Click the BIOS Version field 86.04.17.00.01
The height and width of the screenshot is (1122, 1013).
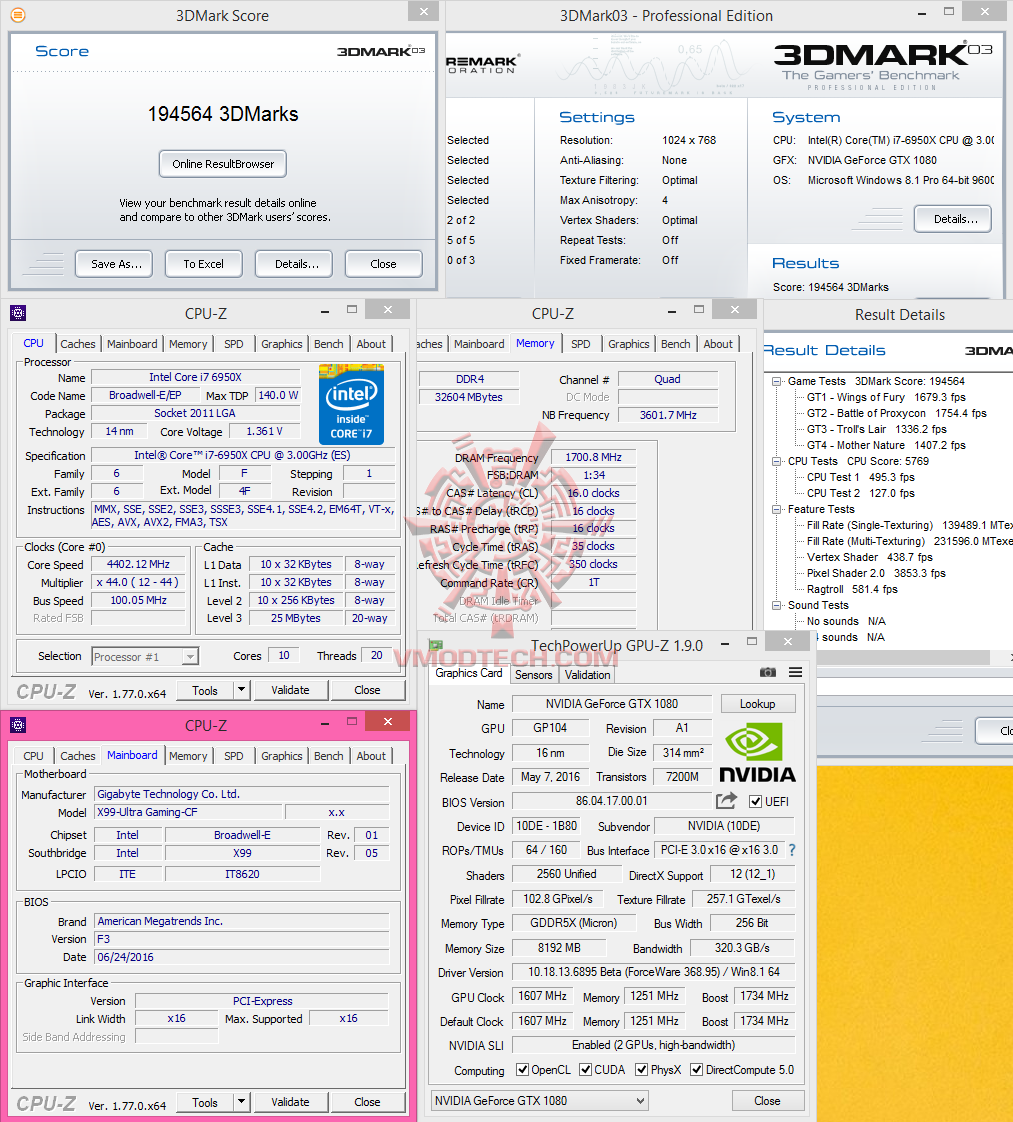coord(612,801)
